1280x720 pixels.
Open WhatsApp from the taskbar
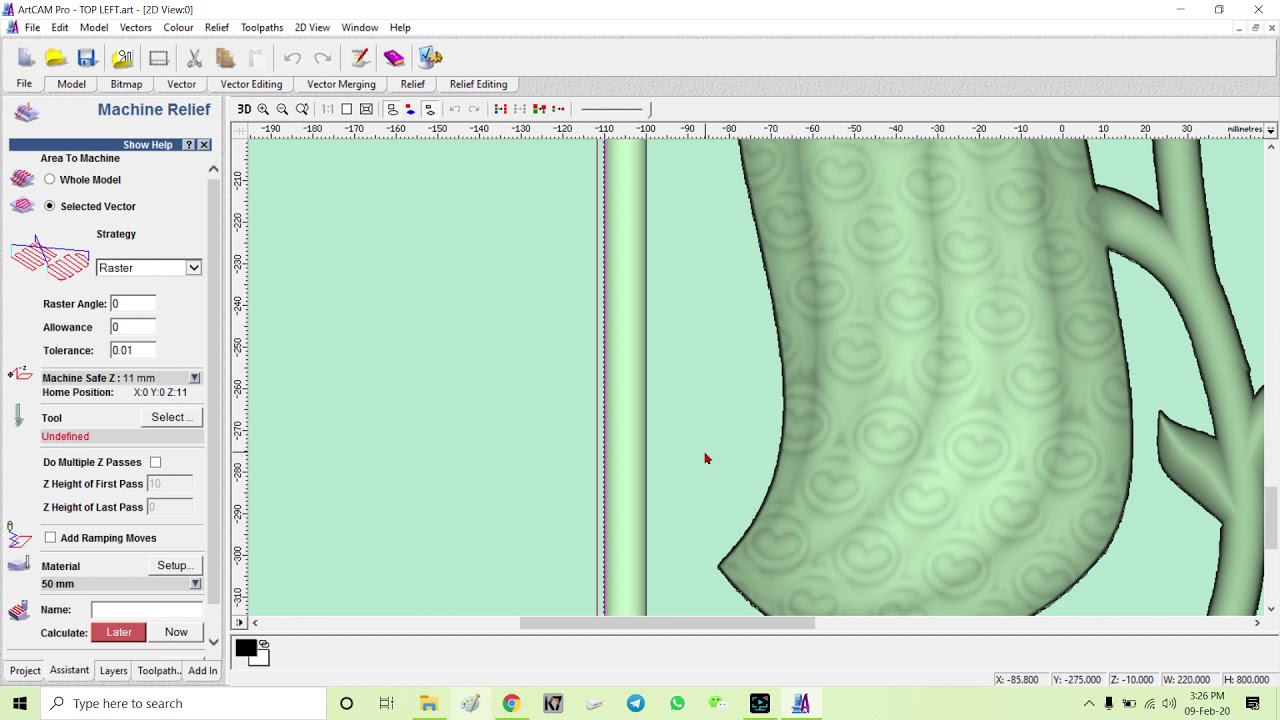(x=677, y=703)
